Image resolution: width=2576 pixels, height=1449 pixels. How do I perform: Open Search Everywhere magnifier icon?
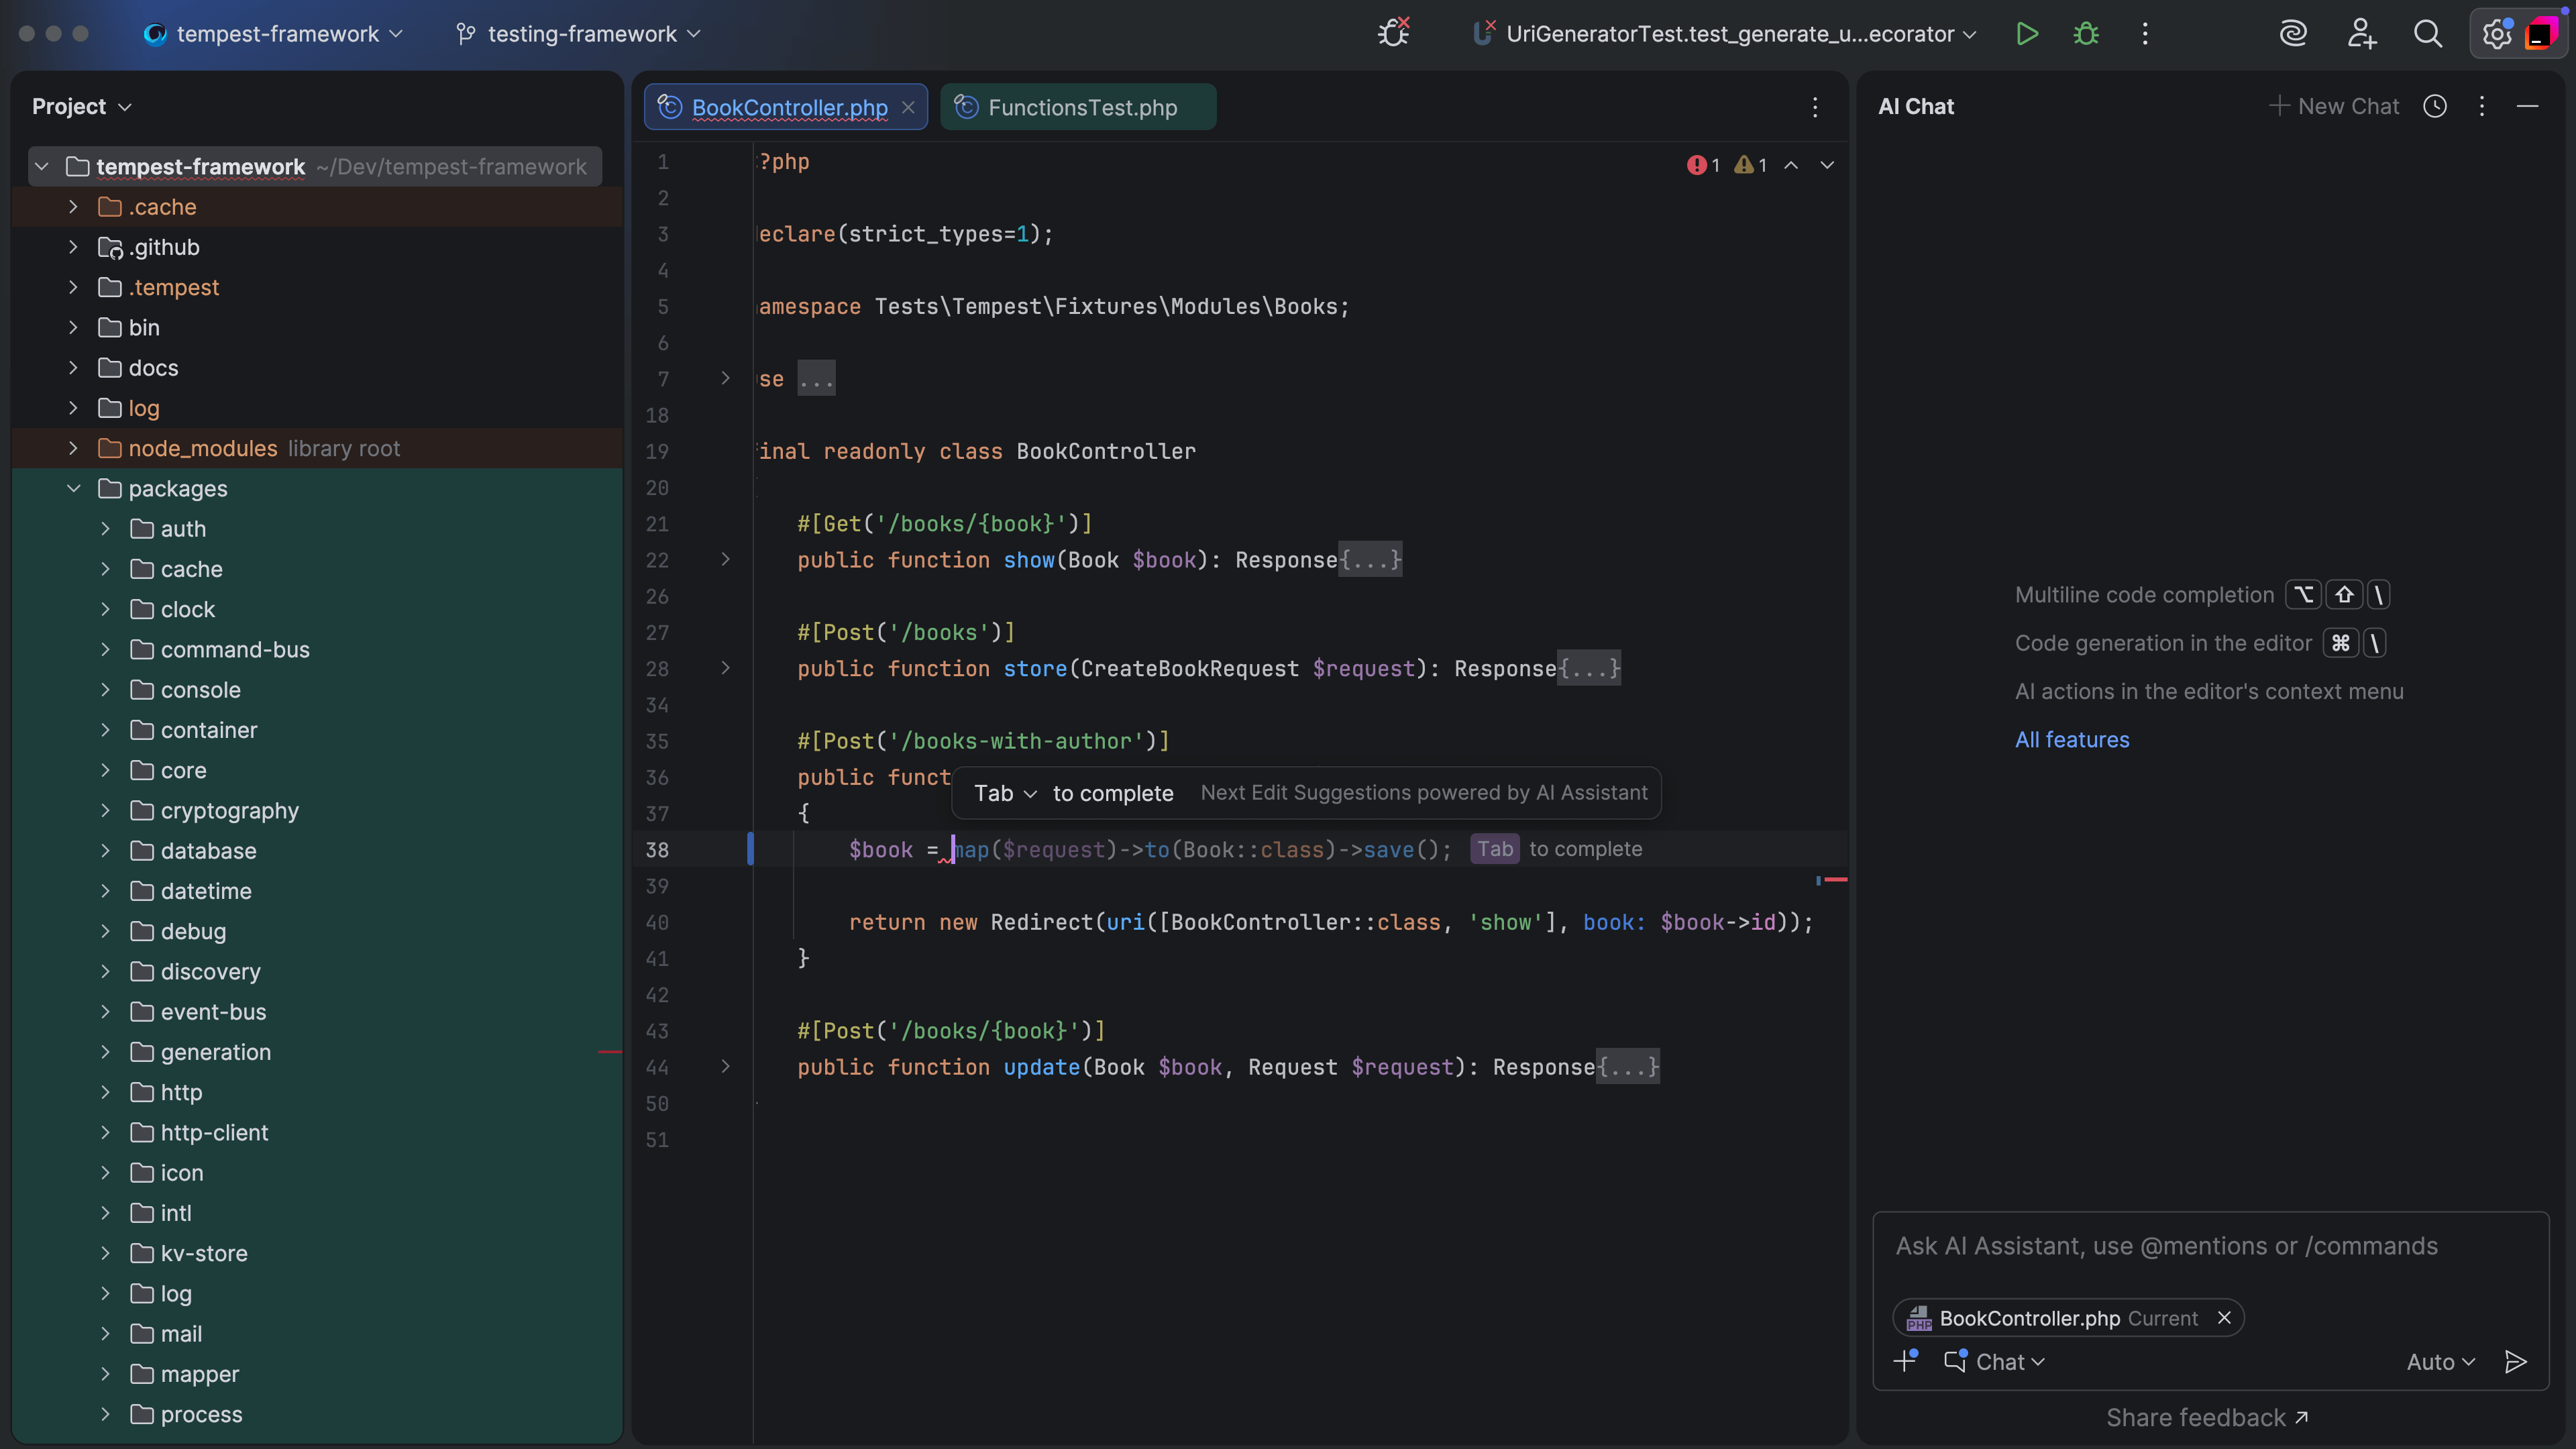tap(2429, 33)
